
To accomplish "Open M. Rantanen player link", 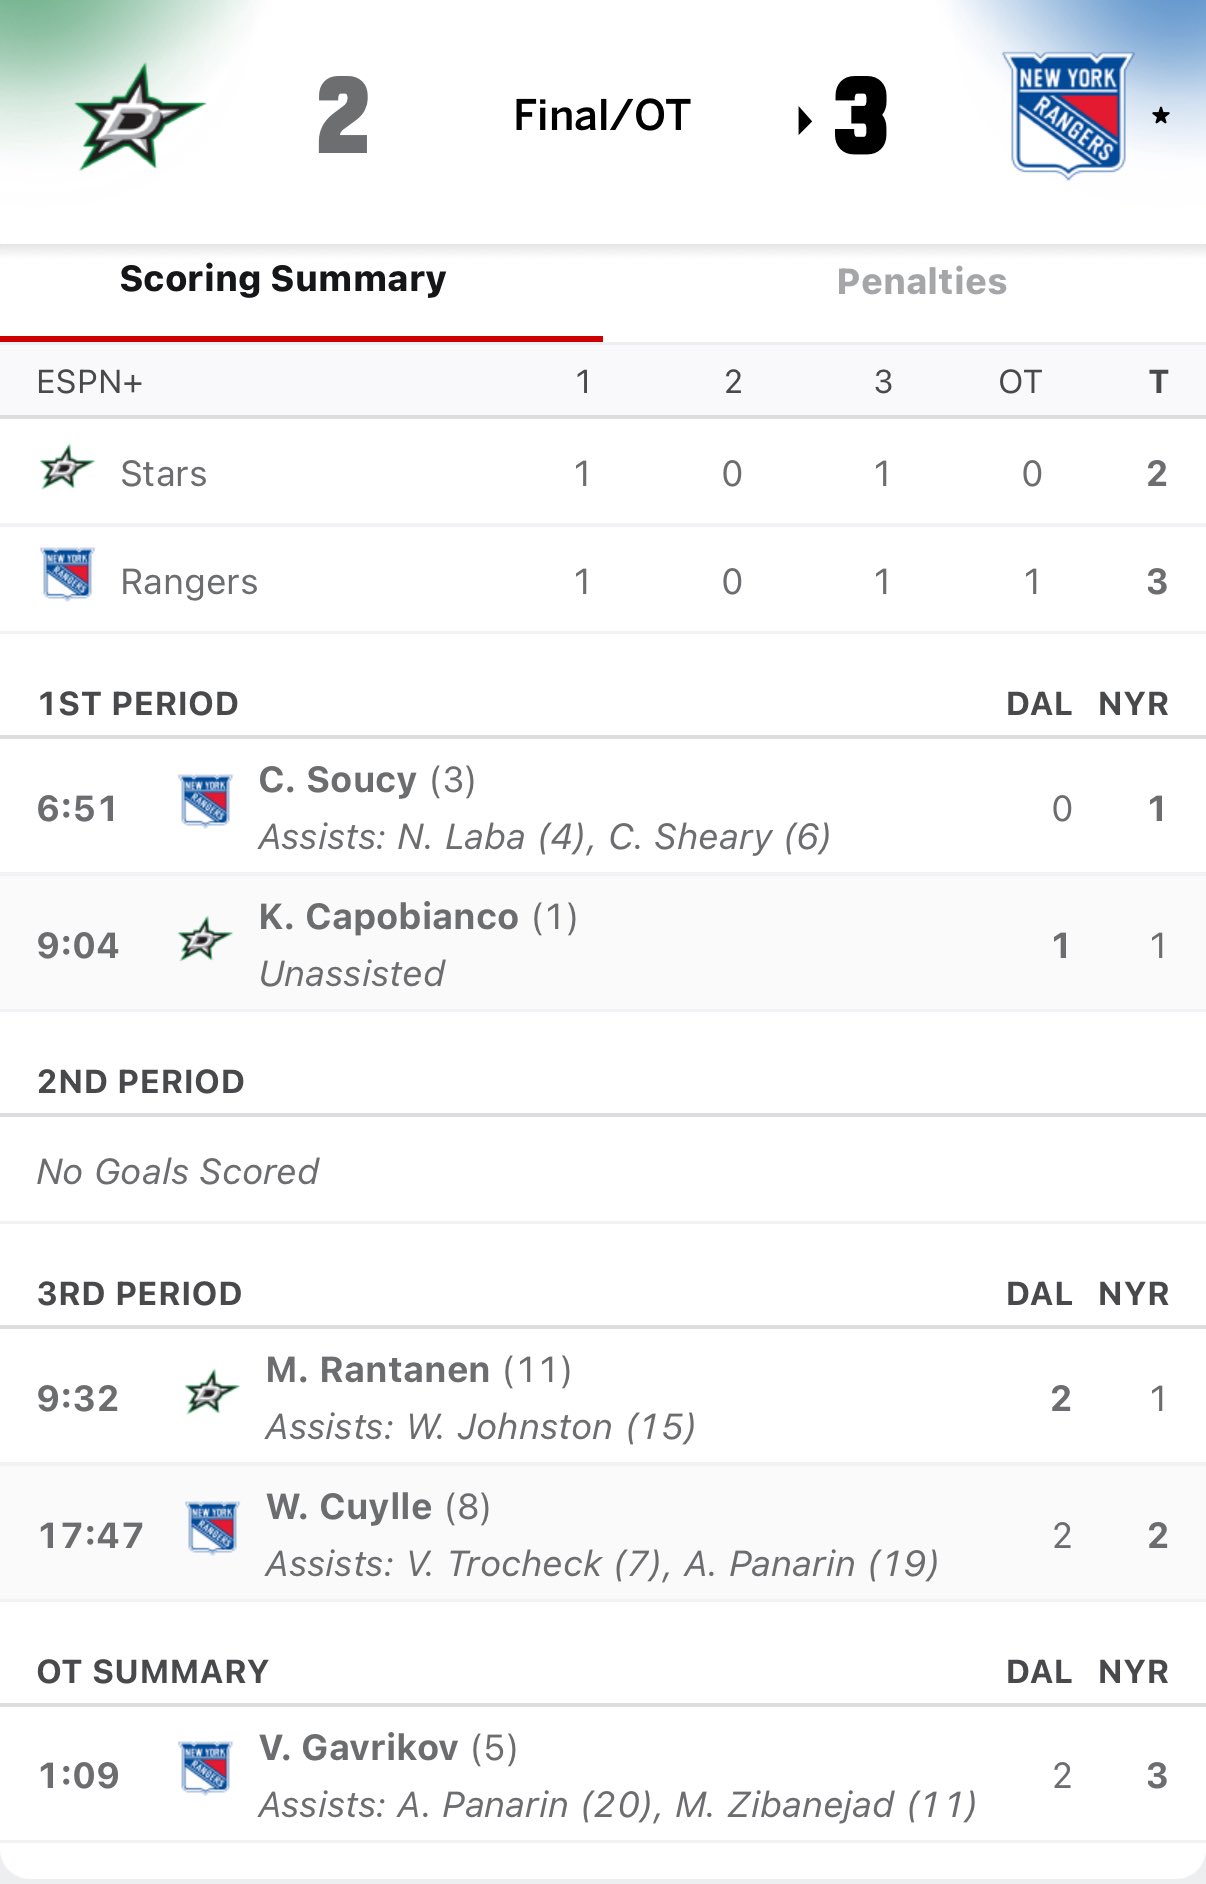I will [x=378, y=1370].
